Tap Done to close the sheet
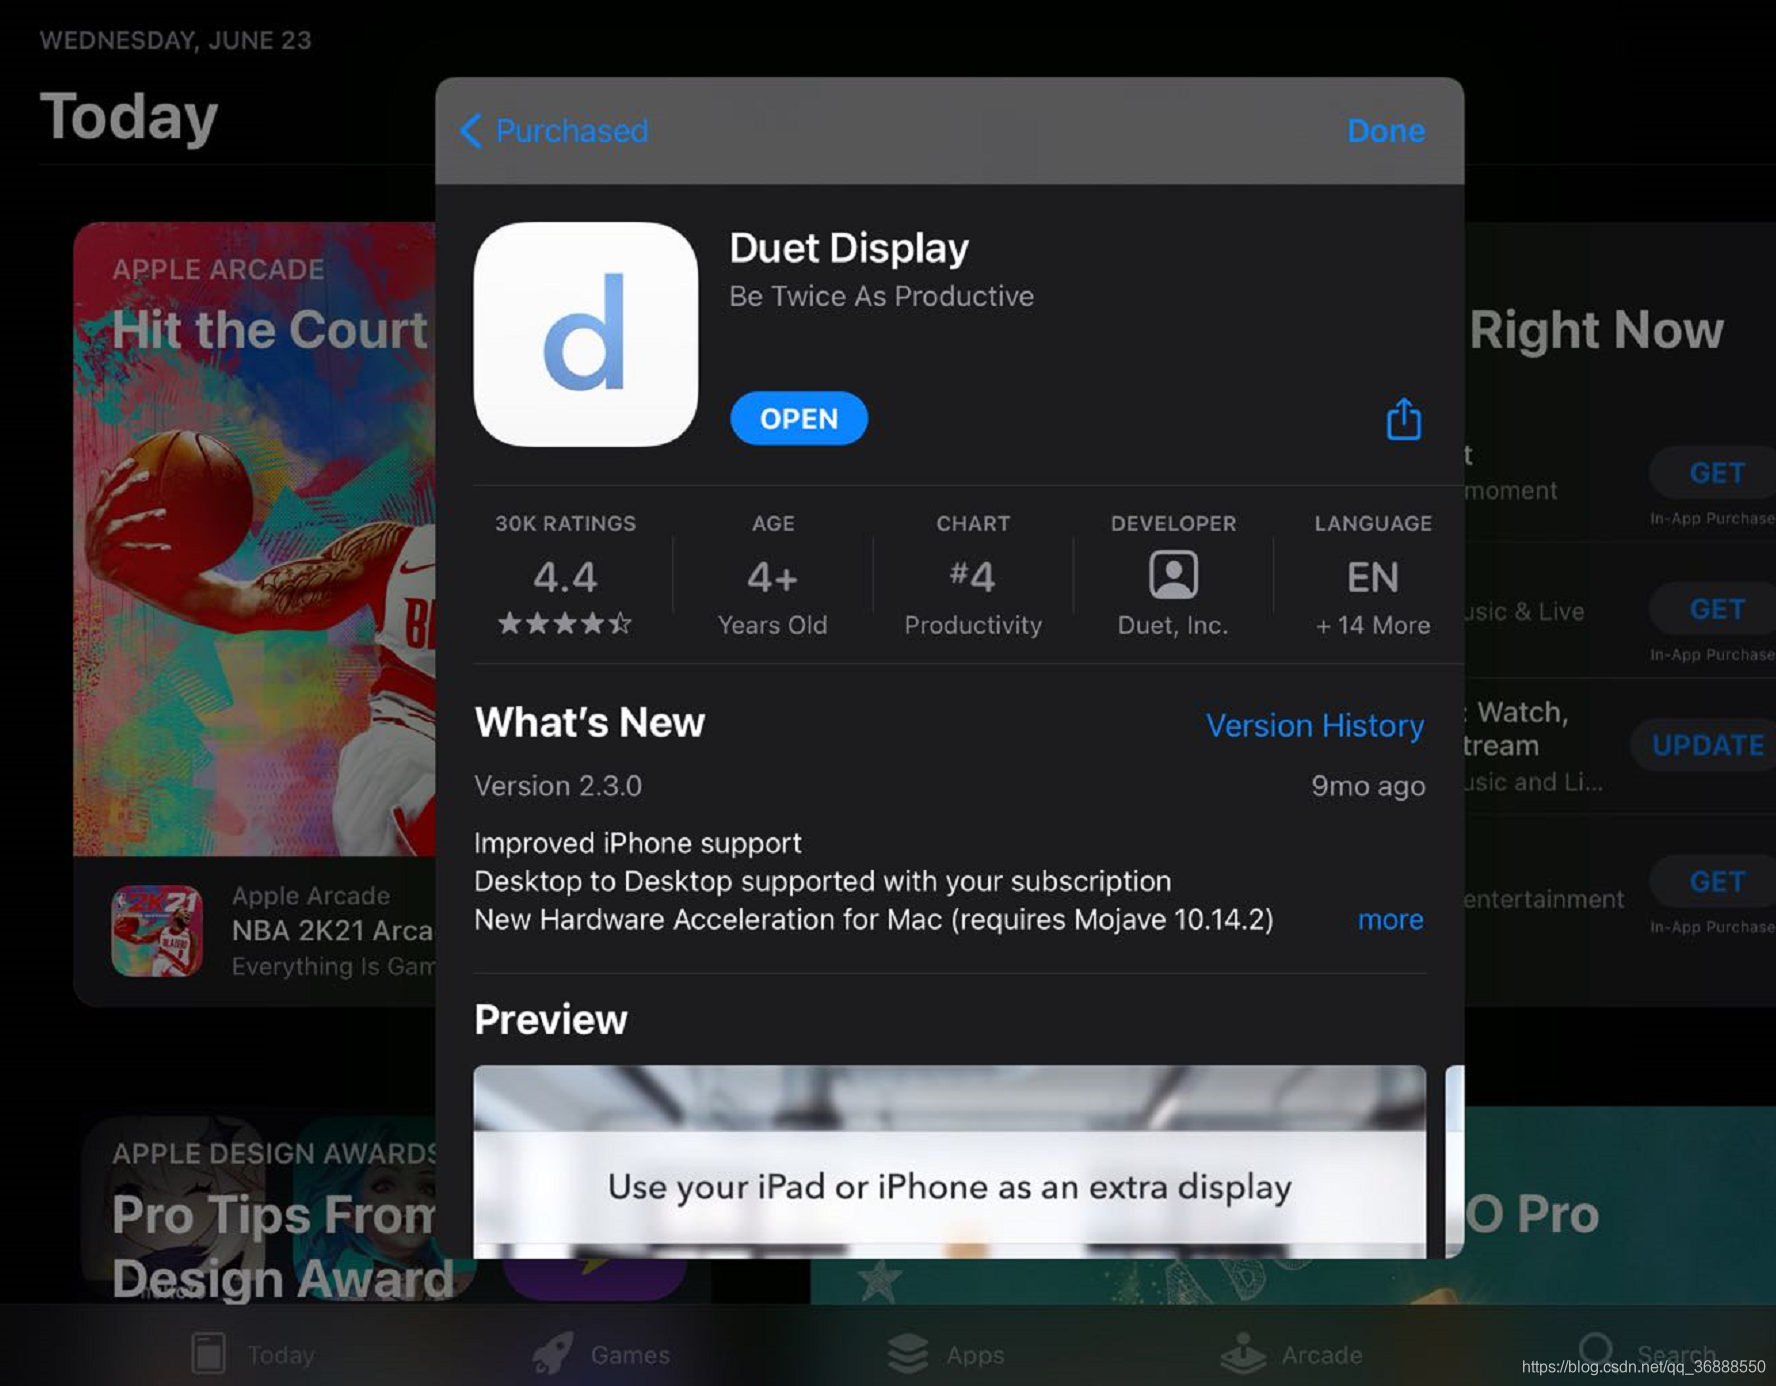The image size is (1776, 1386). pyautogui.click(x=1385, y=131)
